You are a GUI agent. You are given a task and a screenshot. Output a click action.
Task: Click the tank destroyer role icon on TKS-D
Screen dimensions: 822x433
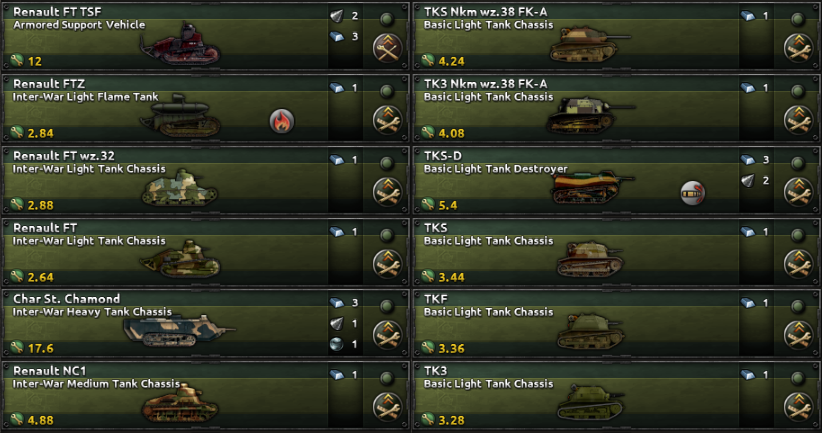(693, 193)
